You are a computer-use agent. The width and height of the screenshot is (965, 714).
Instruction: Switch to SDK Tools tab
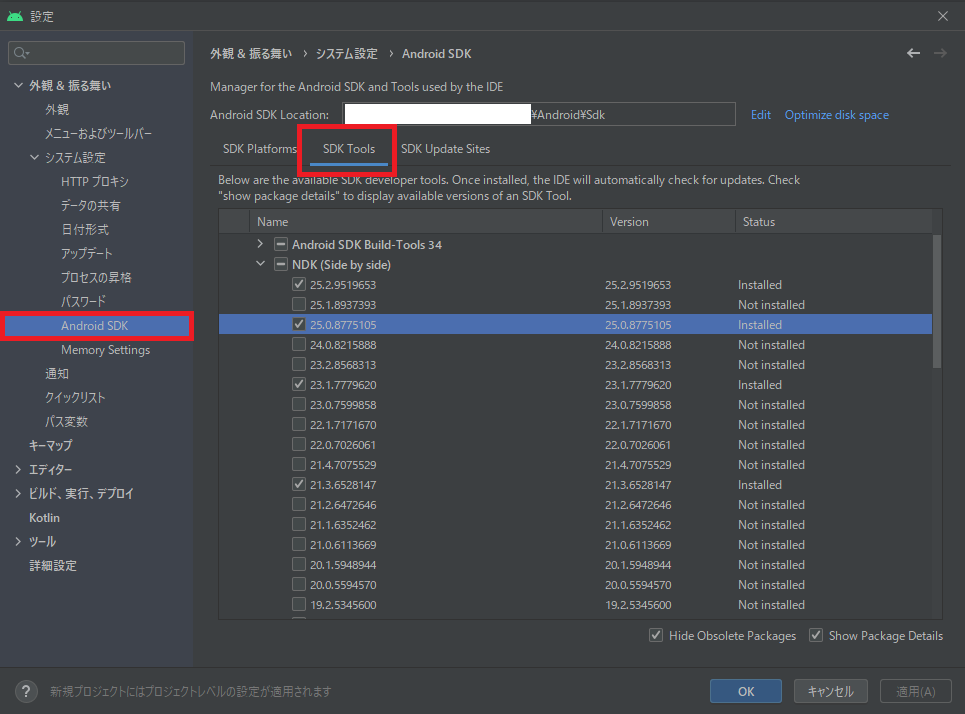pyautogui.click(x=349, y=149)
